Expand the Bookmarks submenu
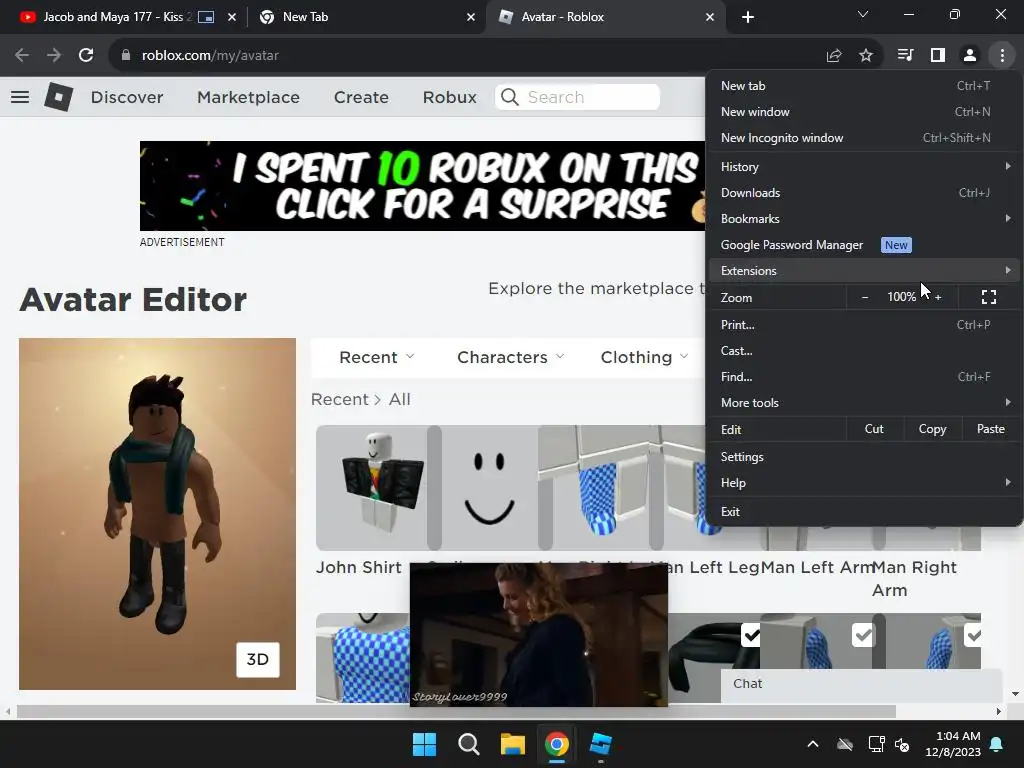The width and height of the screenshot is (1024, 768). (865, 219)
